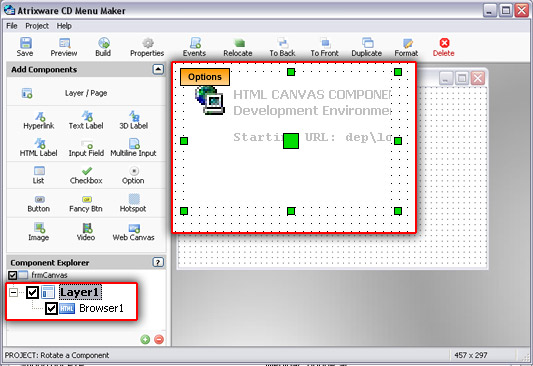Minimize the inner canvas form window
This screenshot has height=366, width=533.
[446, 78]
